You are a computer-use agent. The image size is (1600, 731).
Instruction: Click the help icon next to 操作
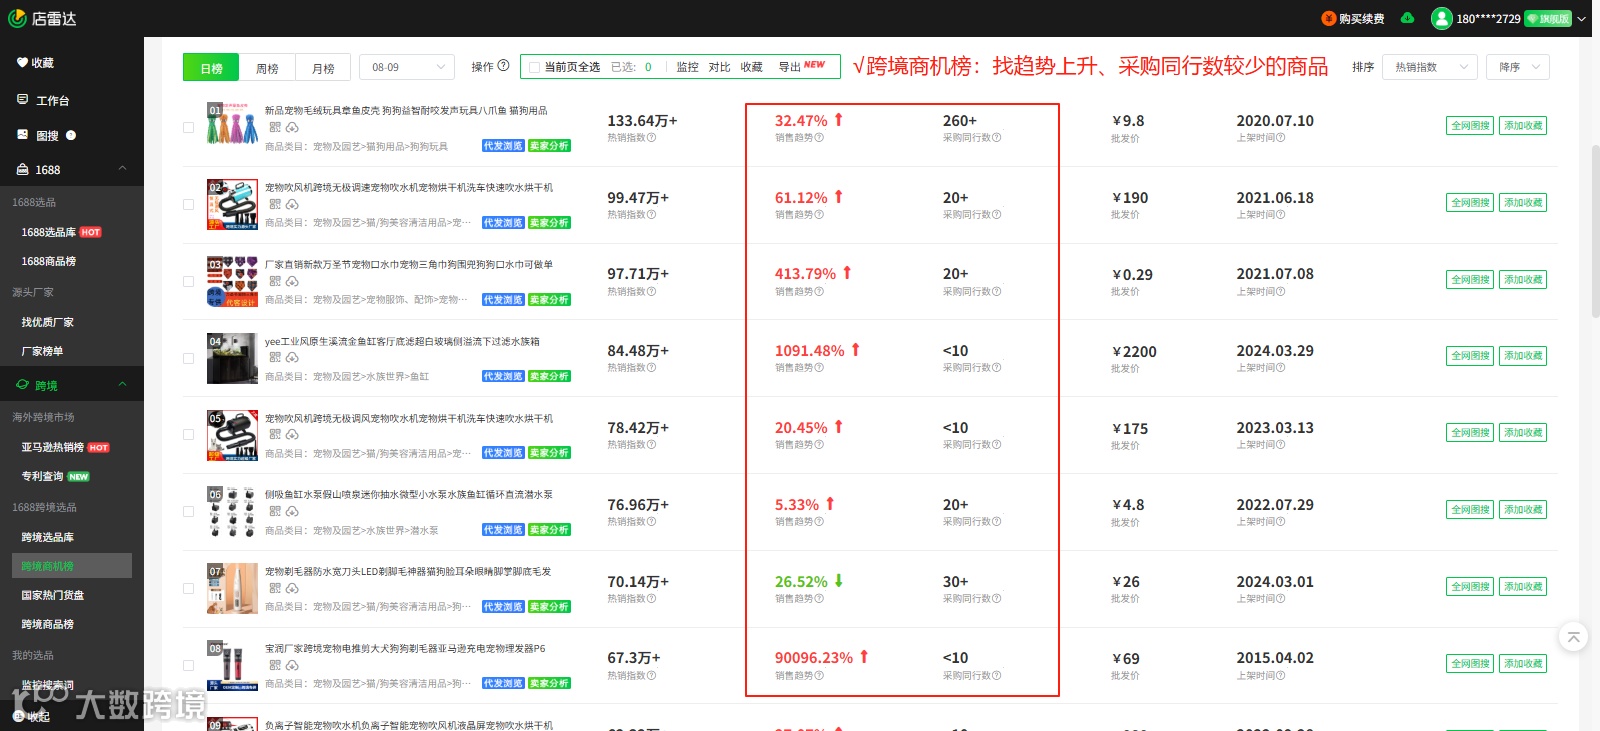pos(503,66)
